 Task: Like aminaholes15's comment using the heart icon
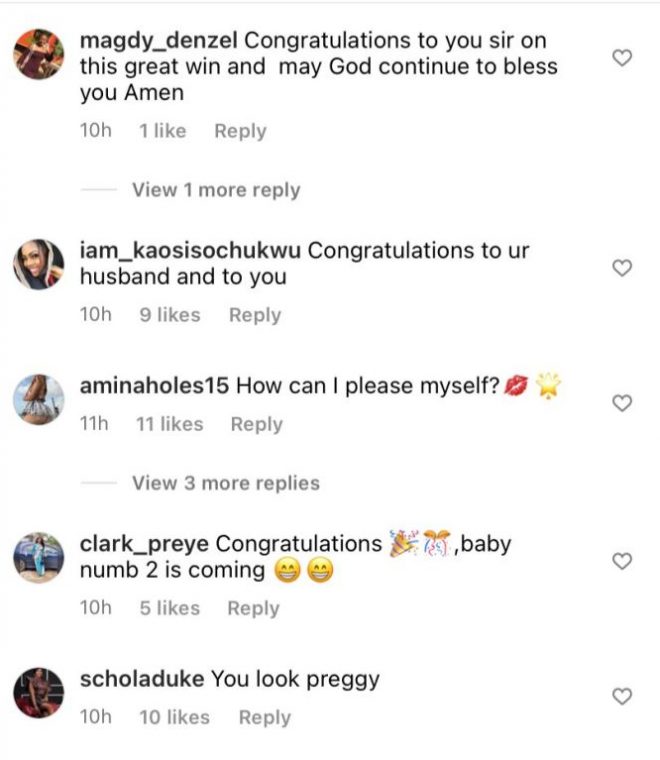pyautogui.click(x=622, y=403)
